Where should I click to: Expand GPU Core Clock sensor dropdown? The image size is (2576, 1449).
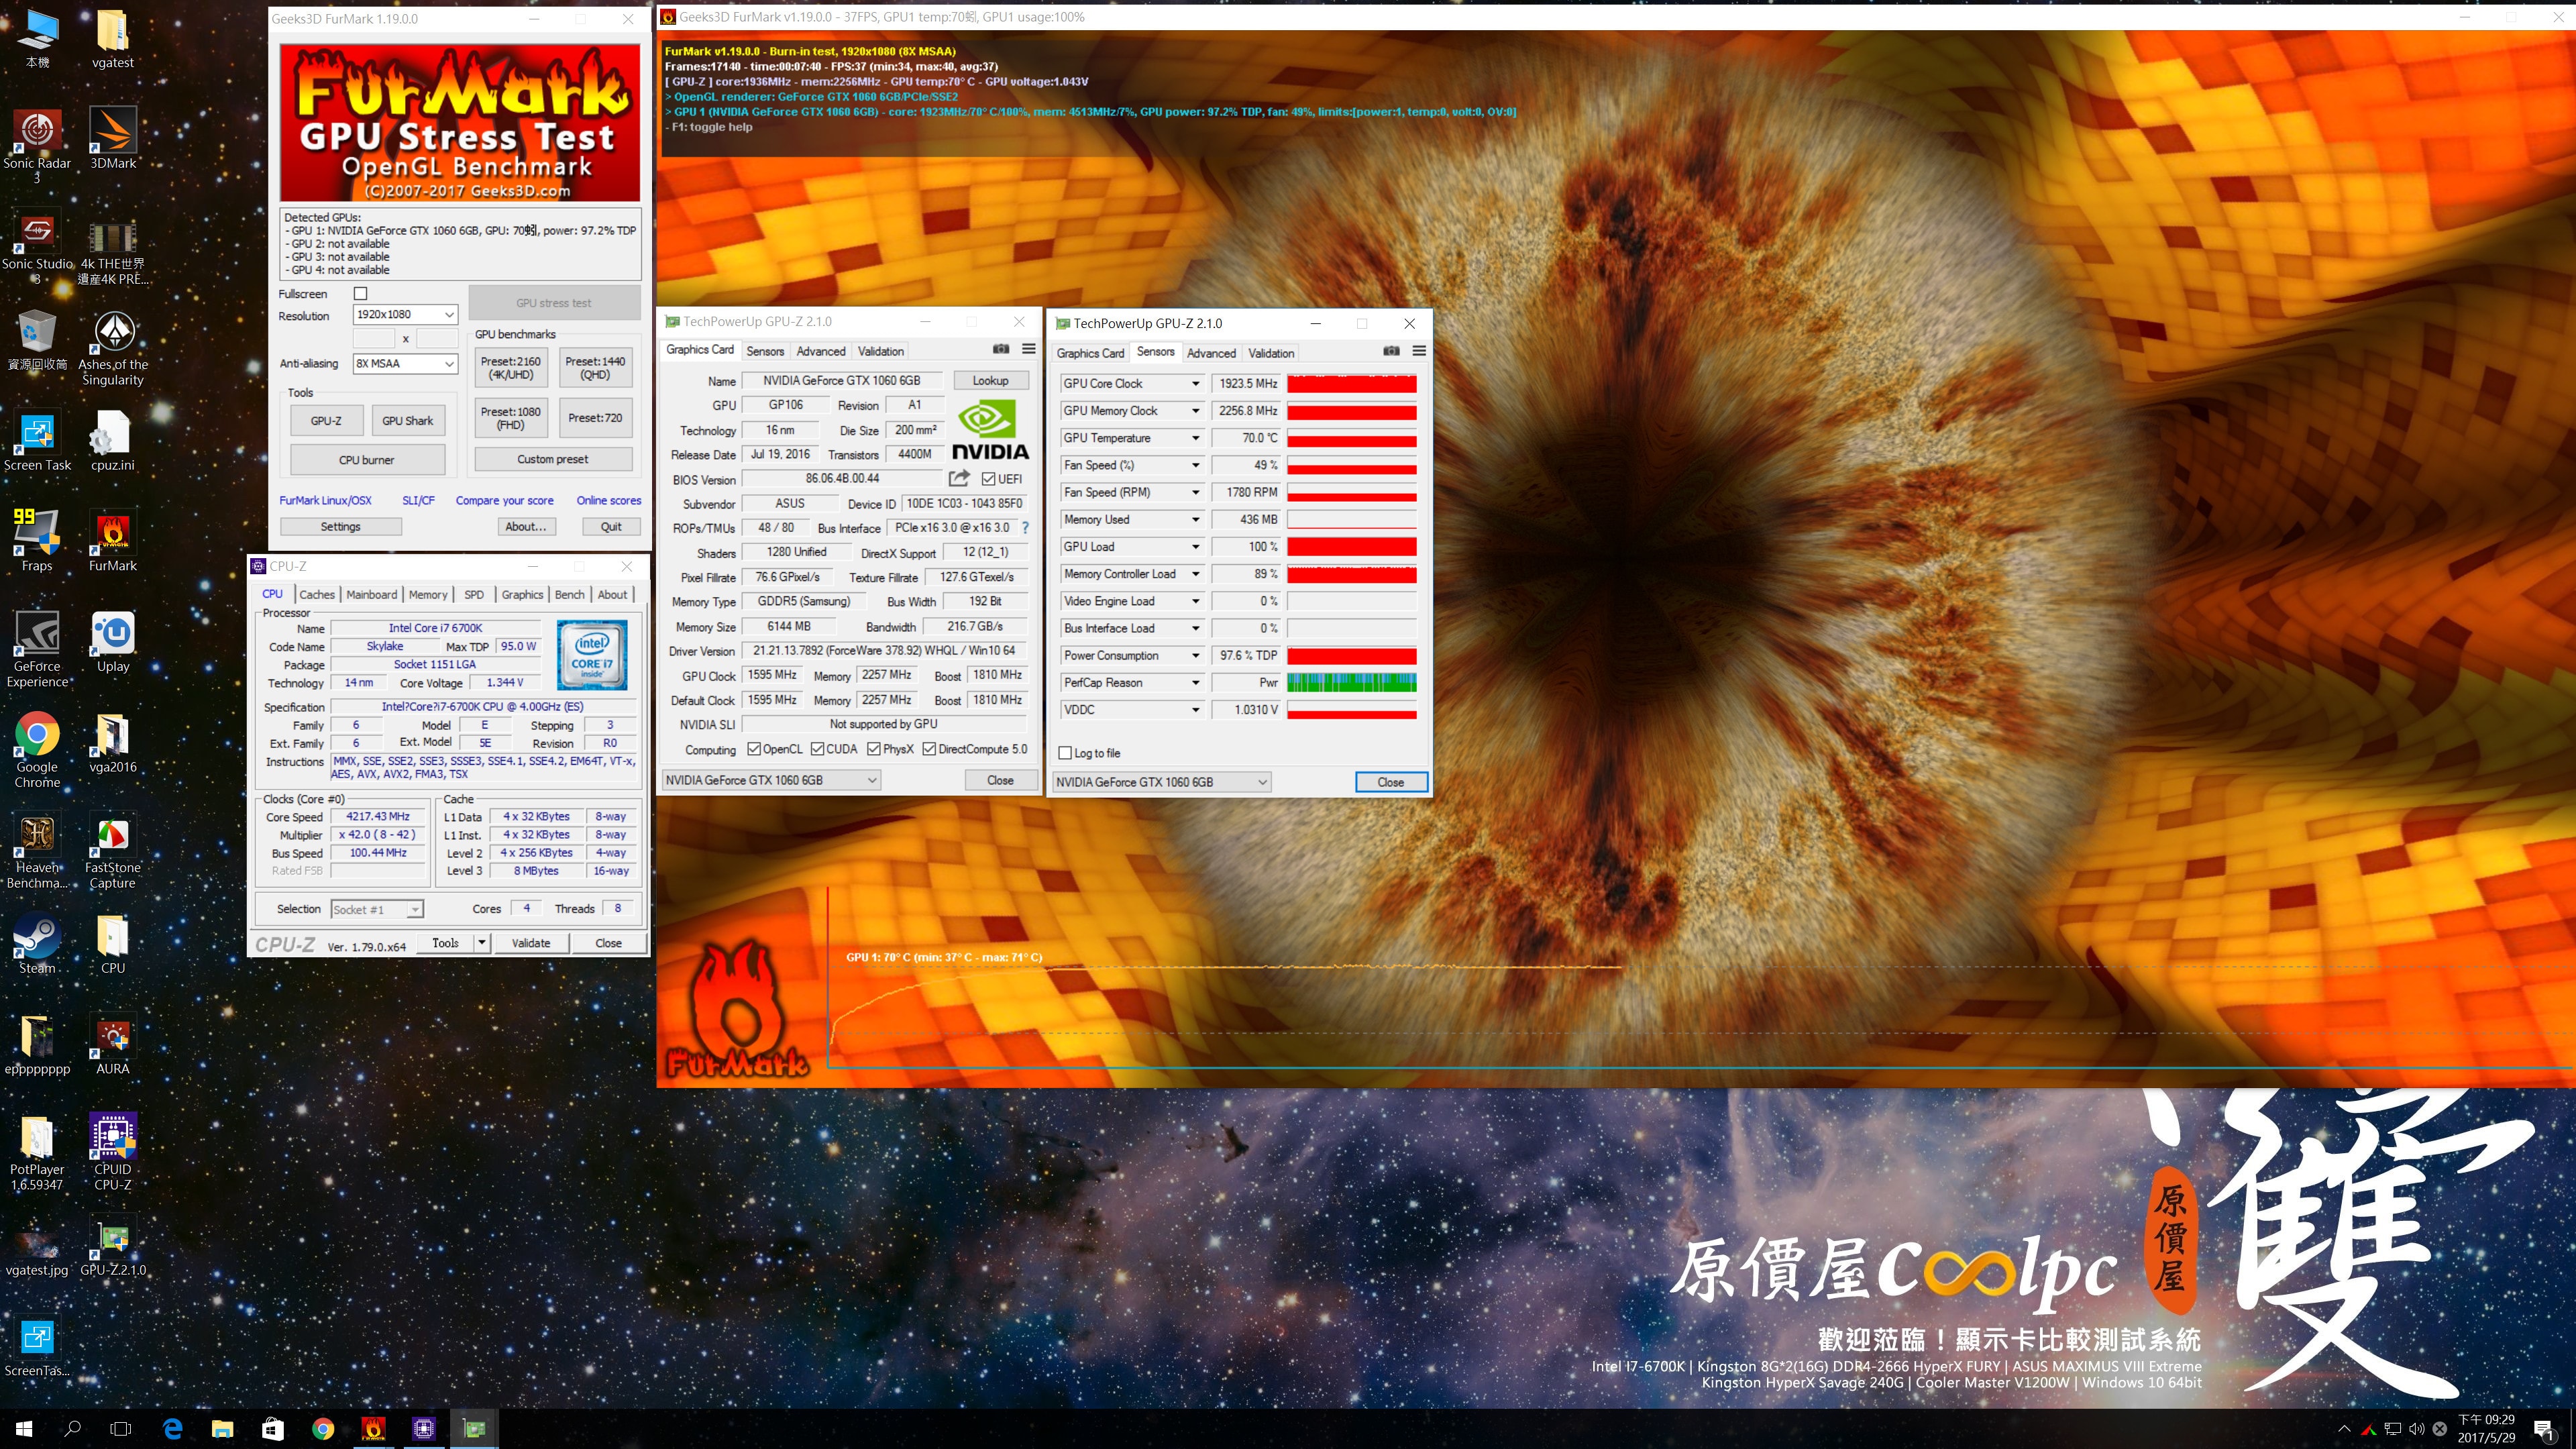tap(1194, 384)
